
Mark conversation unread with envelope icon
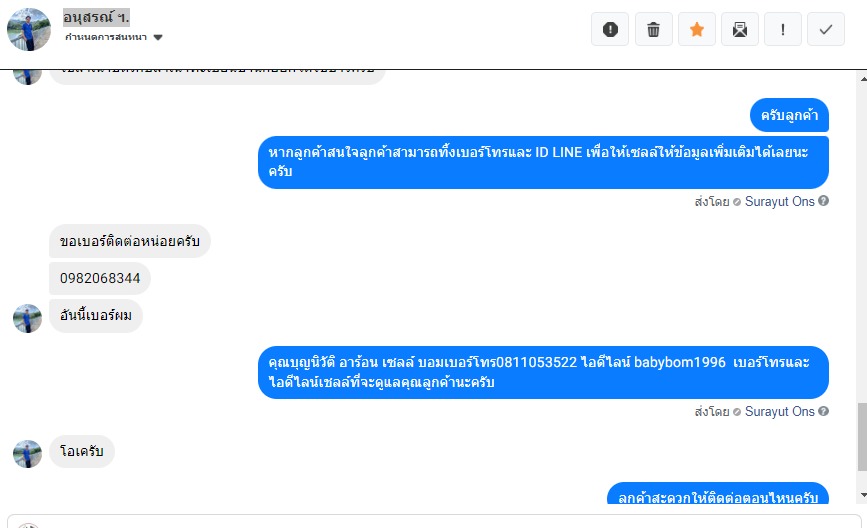click(740, 29)
